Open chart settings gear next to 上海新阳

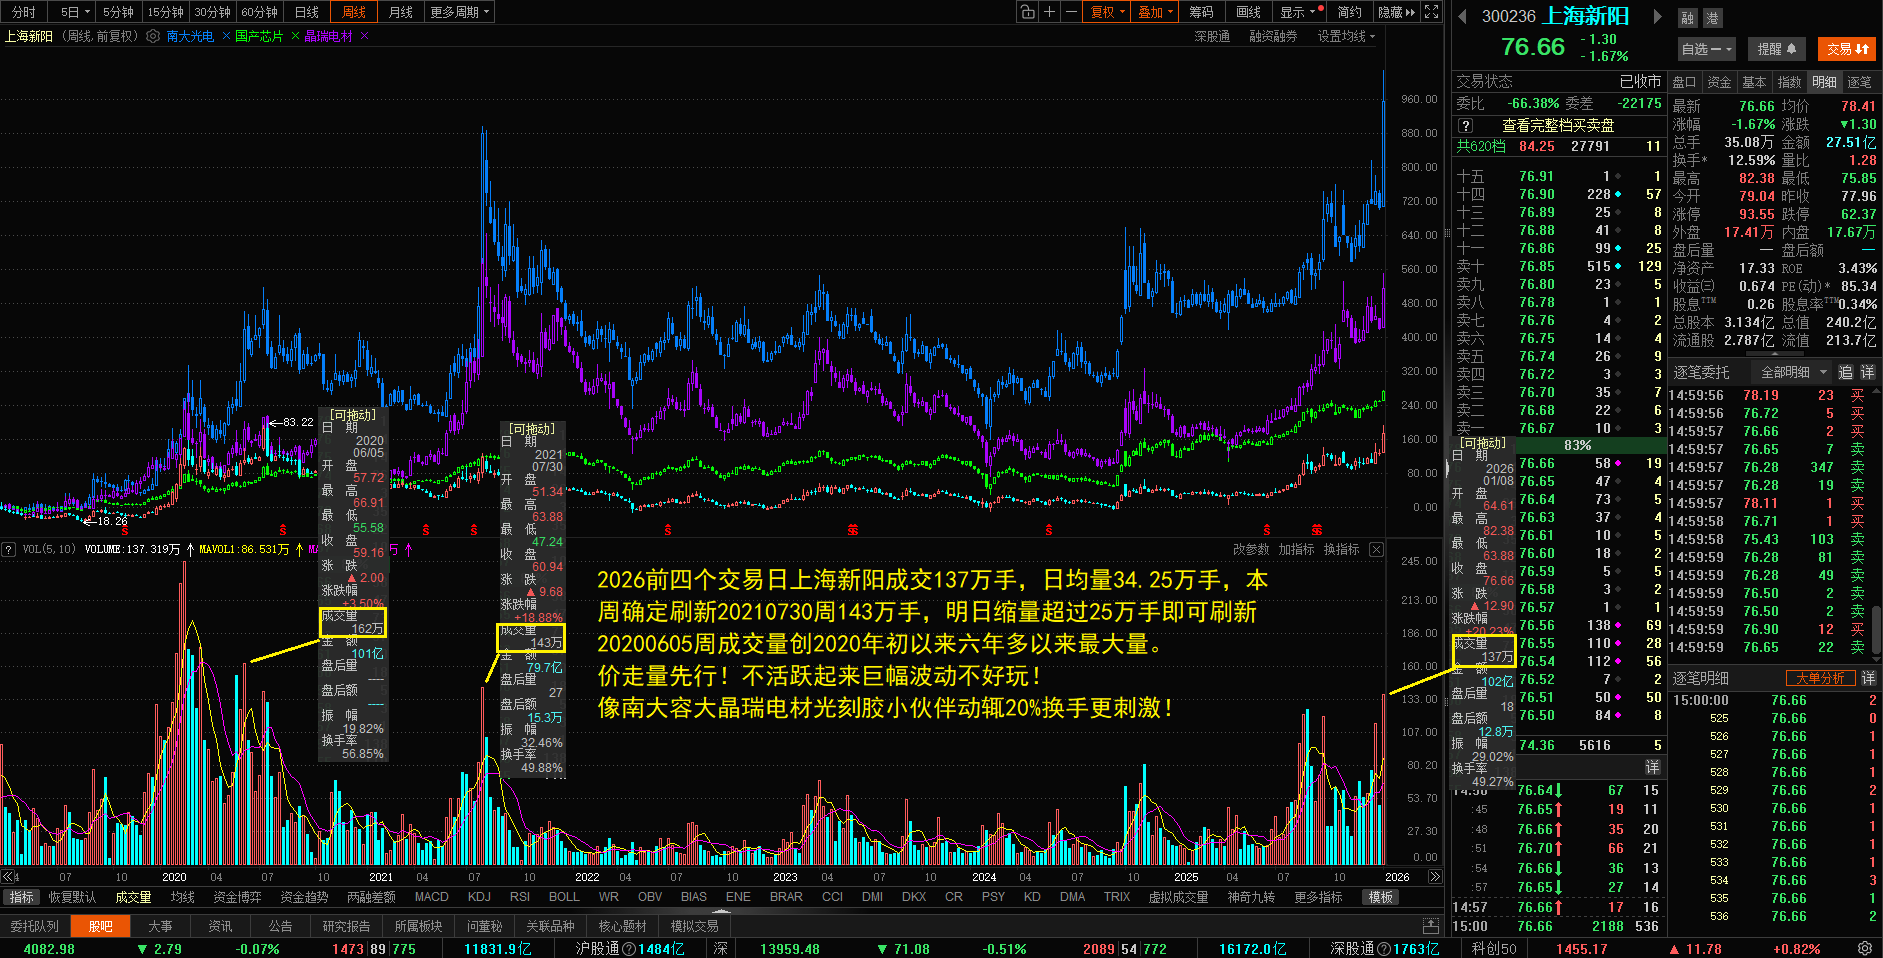coord(153,36)
